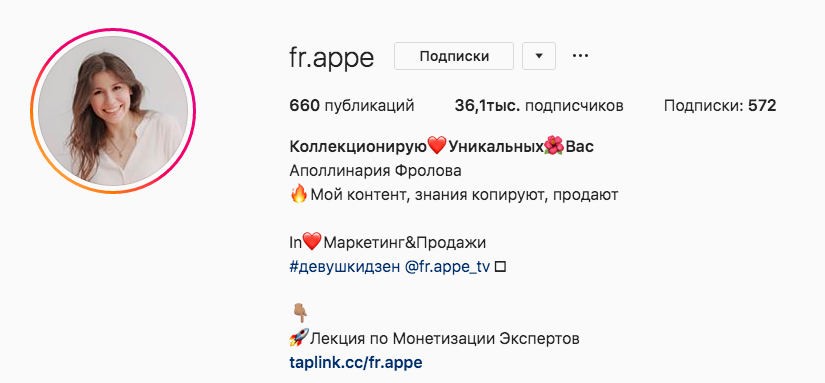Open the taplink.cc/fr.appe website link
The width and height of the screenshot is (825, 383).
point(356,362)
